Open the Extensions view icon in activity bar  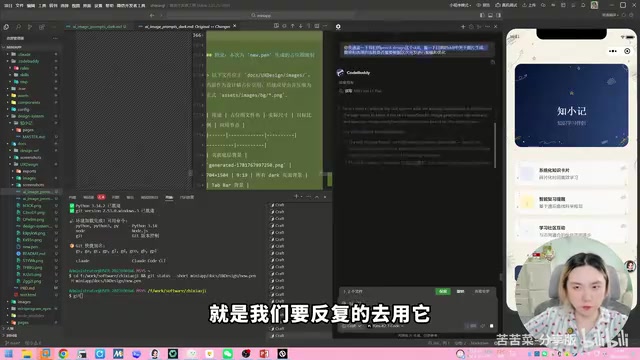42,27
